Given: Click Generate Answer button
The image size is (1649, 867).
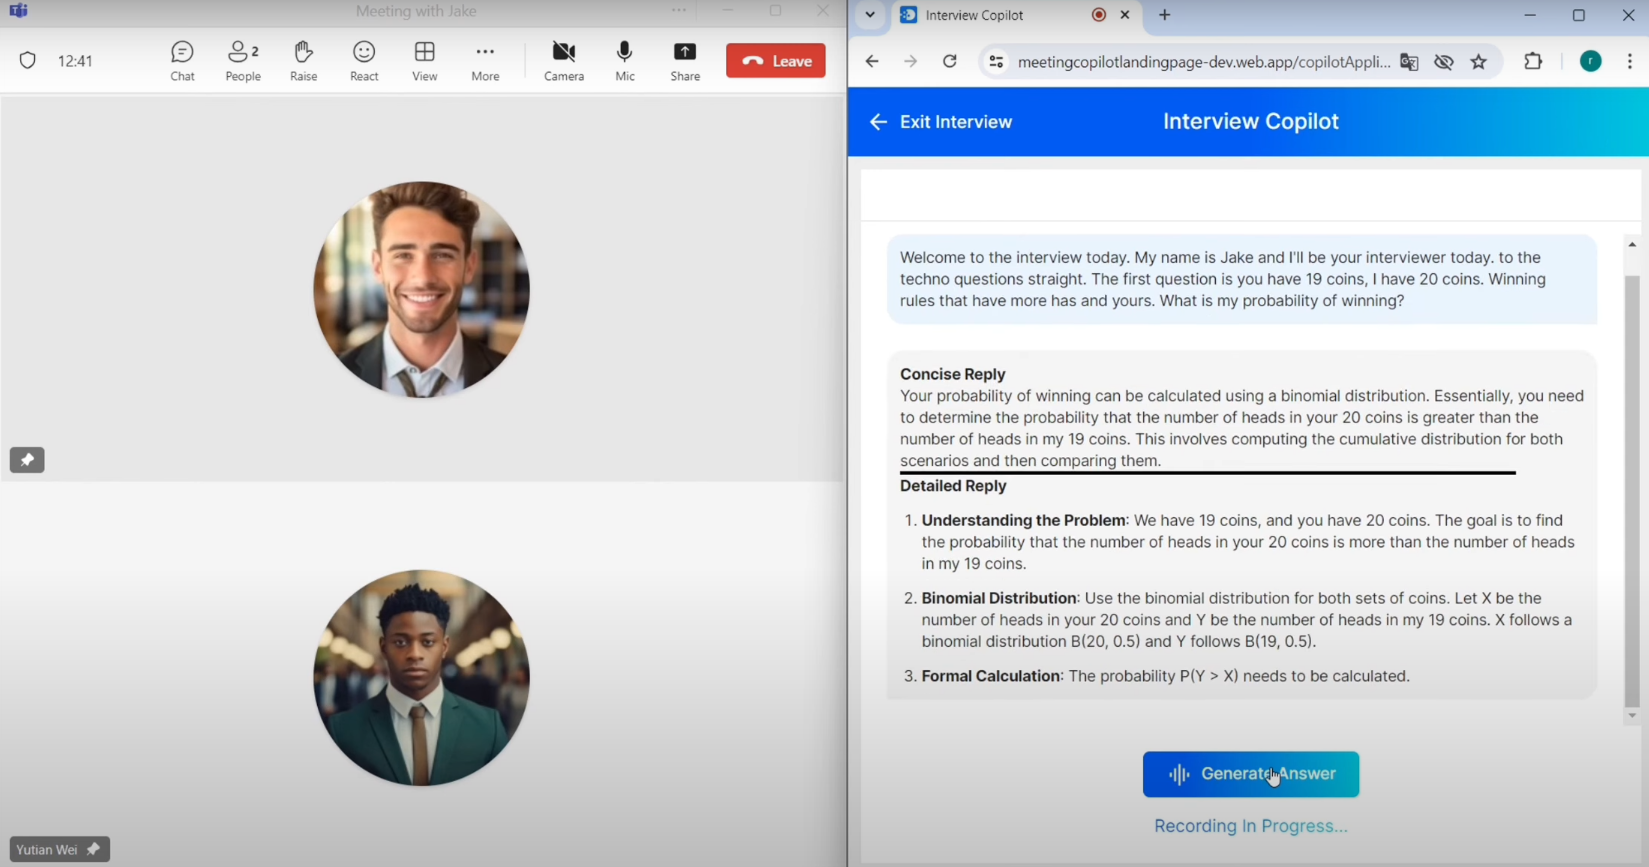Looking at the screenshot, I should click(1251, 774).
